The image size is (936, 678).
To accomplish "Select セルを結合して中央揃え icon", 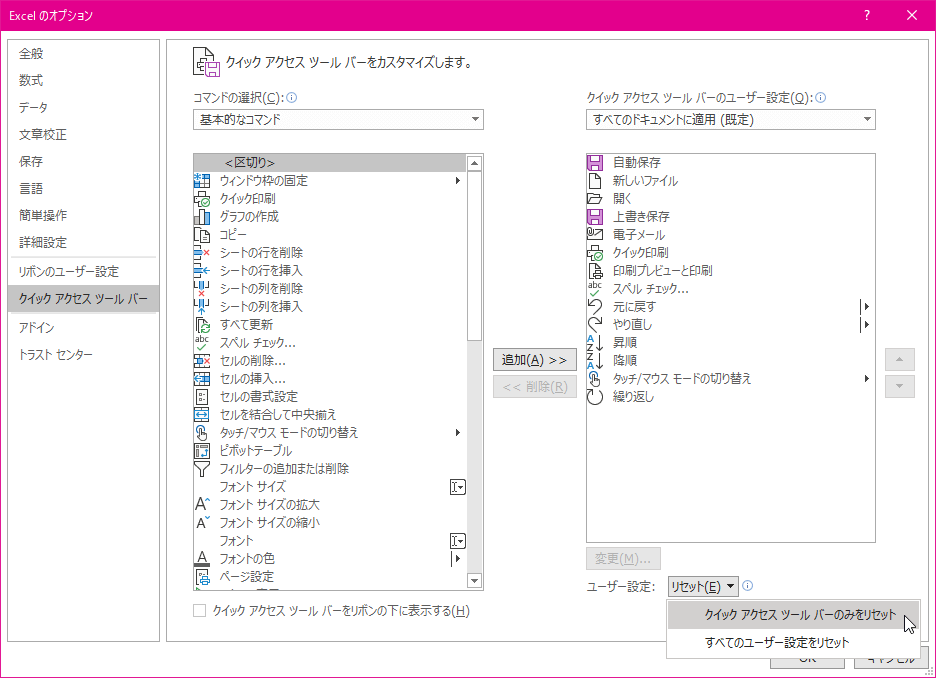I will [202, 415].
